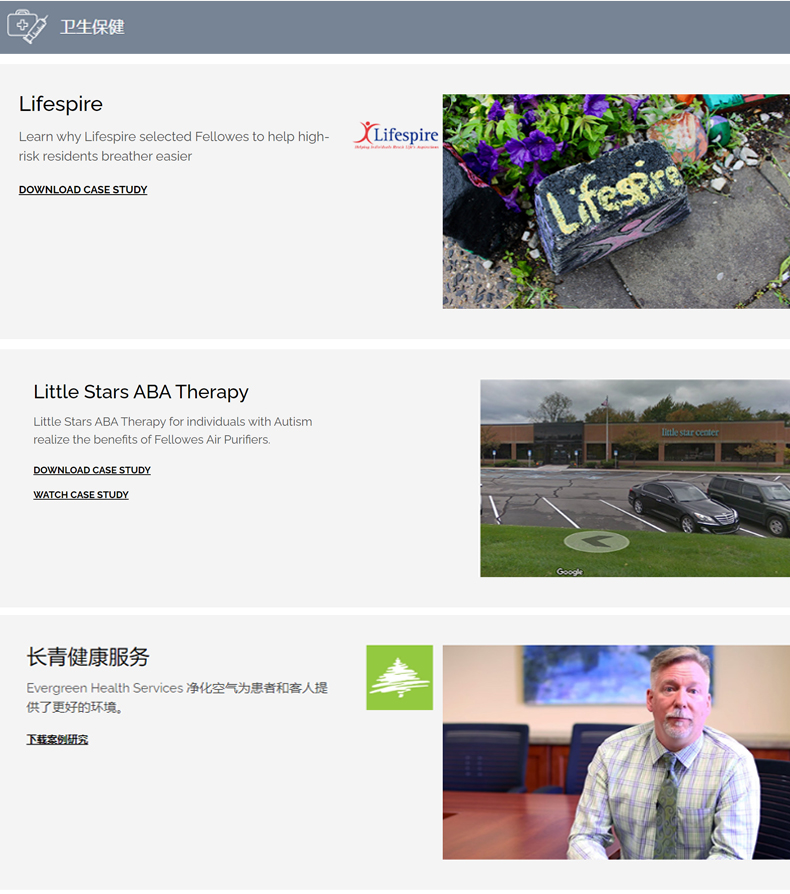
Task: Click the Lifespire heading
Action: tap(61, 104)
